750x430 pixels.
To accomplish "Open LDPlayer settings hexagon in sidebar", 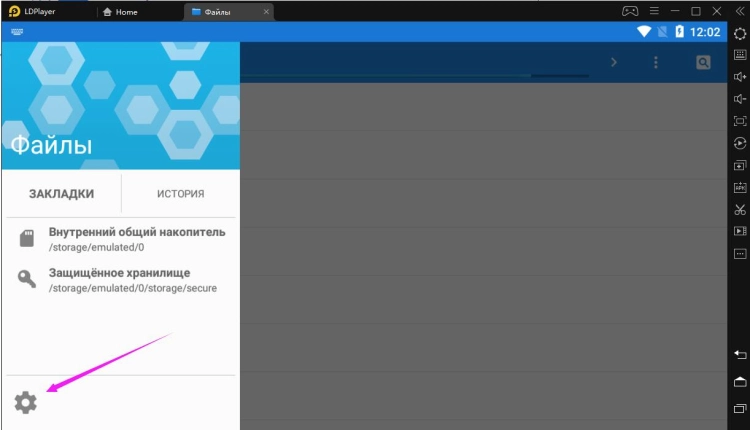I will click(x=740, y=33).
